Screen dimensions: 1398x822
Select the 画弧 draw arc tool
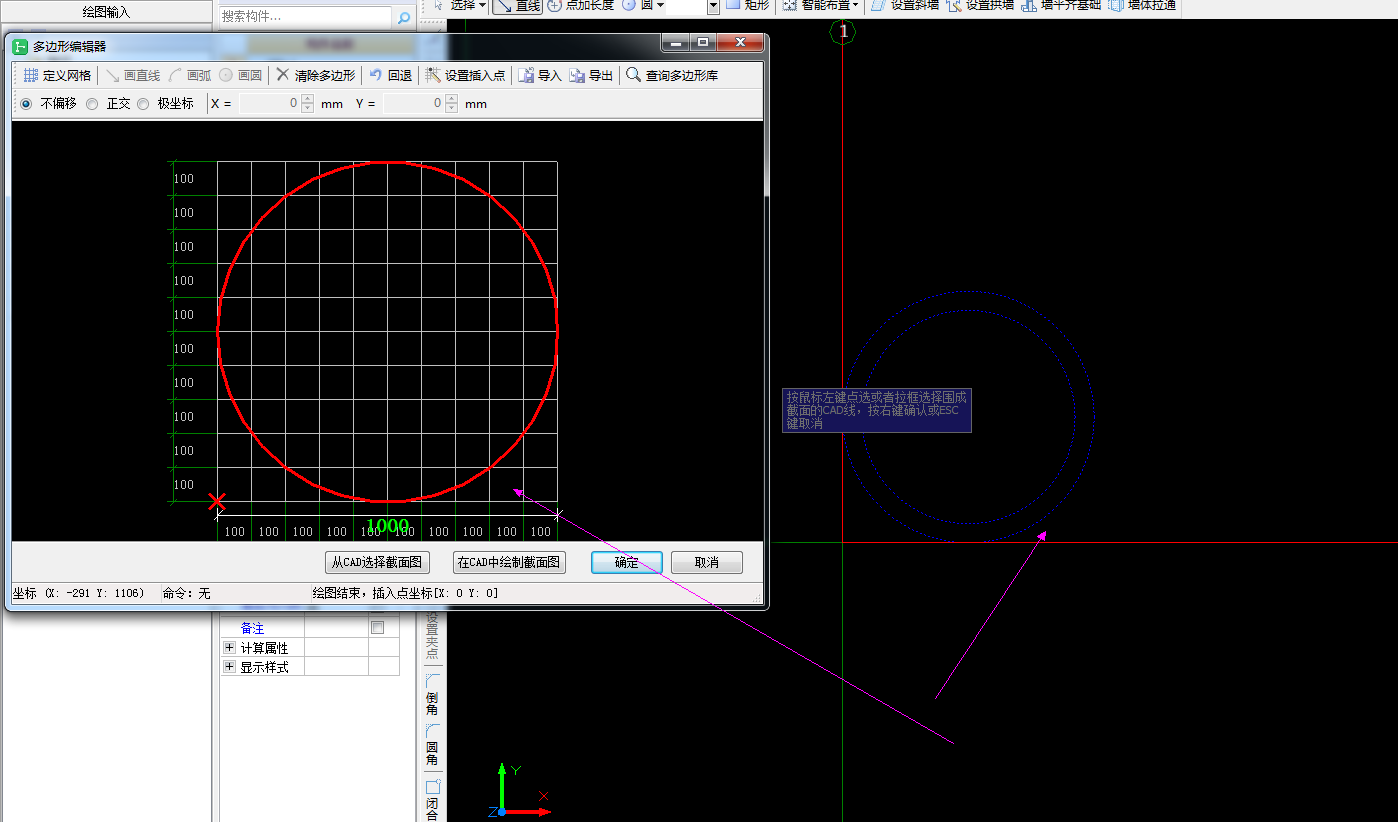click(x=190, y=75)
